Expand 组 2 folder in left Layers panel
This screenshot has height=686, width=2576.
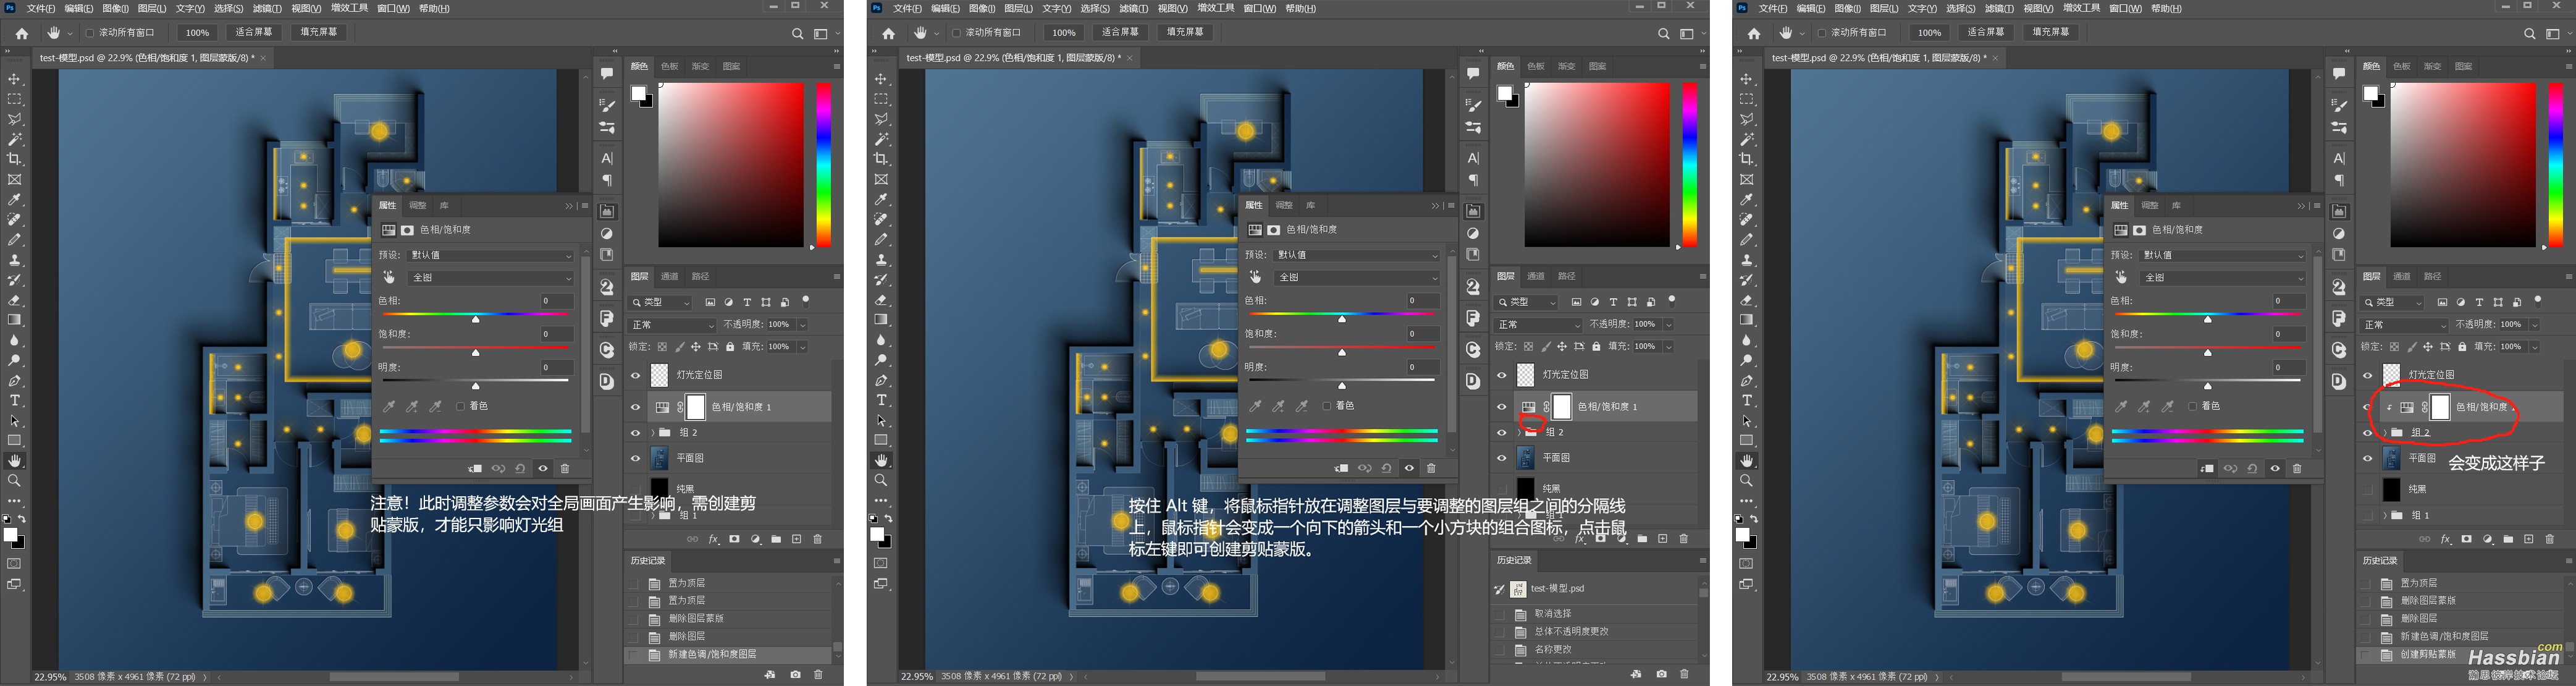coord(653,433)
